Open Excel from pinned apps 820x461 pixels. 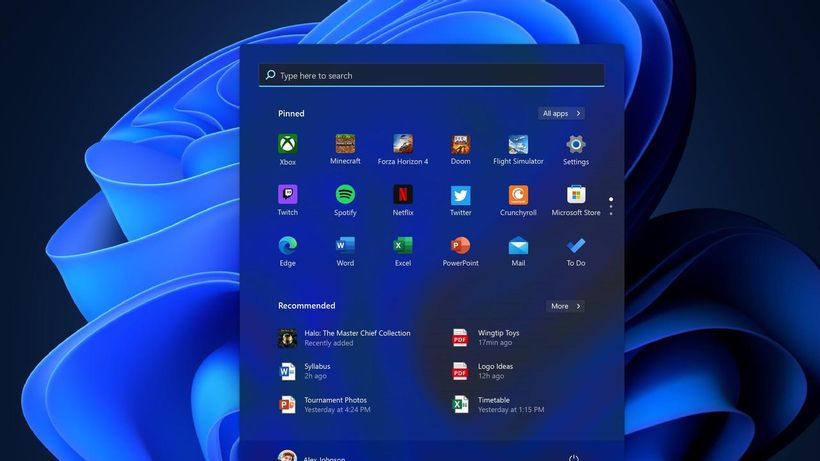pos(403,251)
